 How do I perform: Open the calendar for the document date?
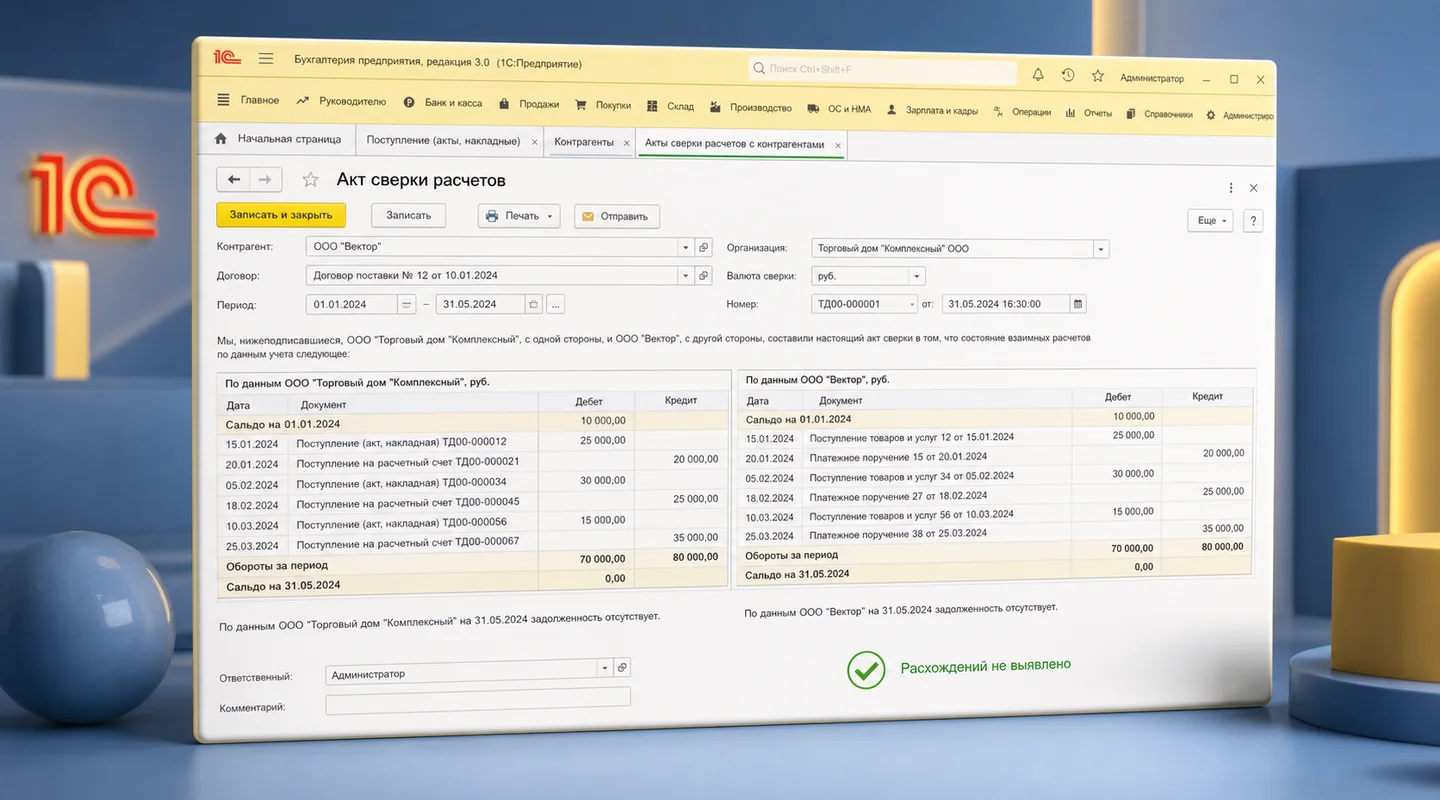tap(1078, 304)
